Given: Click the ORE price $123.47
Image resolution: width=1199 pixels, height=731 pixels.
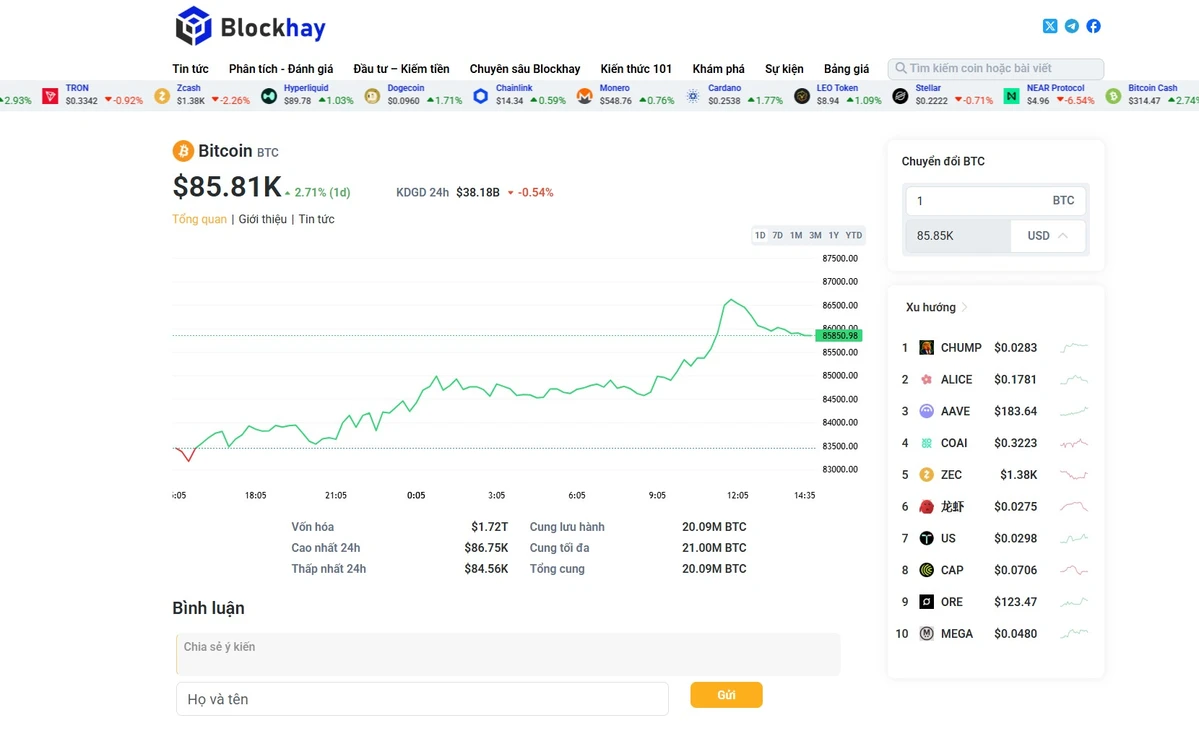Looking at the screenshot, I should pyautogui.click(x=1015, y=602).
